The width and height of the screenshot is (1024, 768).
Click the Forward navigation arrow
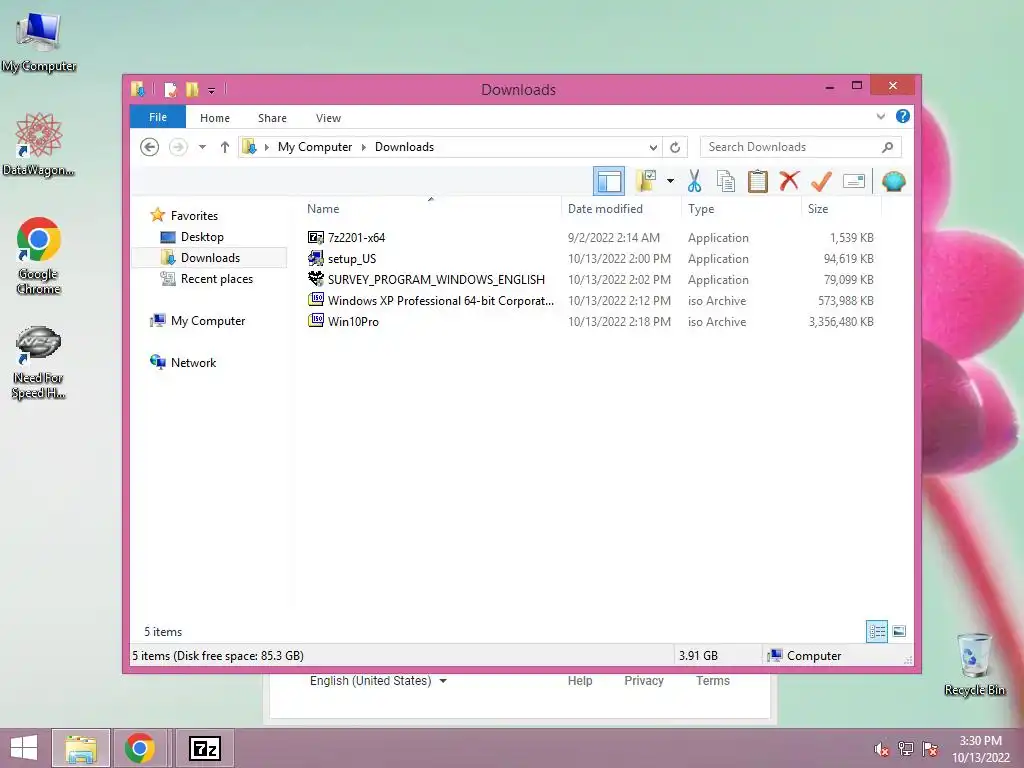coord(178,147)
